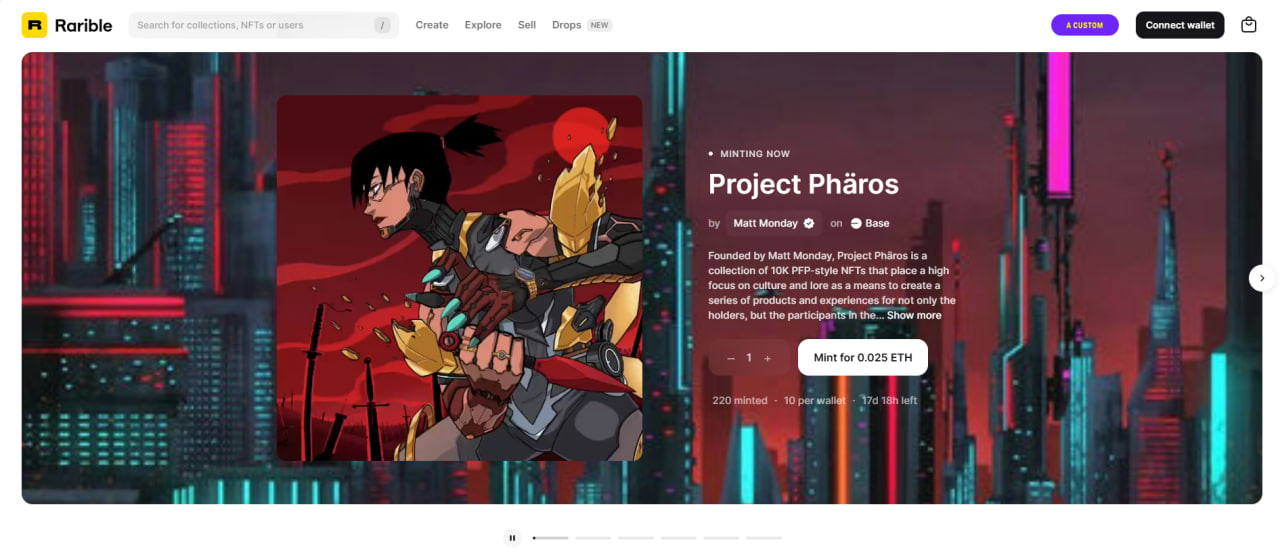Decrease mint quantity with minus button

click(731, 358)
